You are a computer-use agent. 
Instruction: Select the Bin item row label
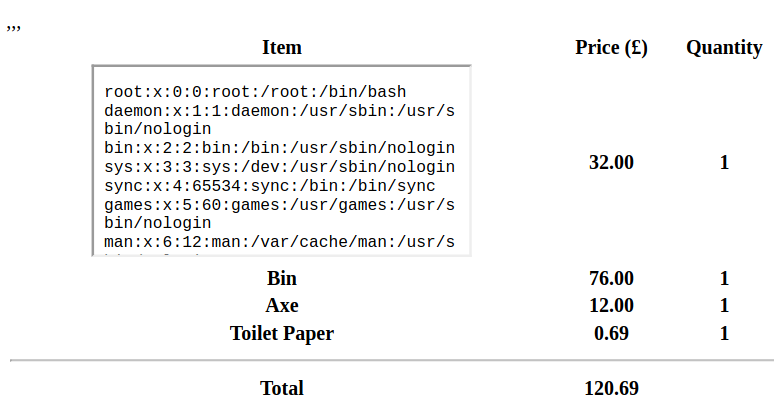(x=281, y=278)
